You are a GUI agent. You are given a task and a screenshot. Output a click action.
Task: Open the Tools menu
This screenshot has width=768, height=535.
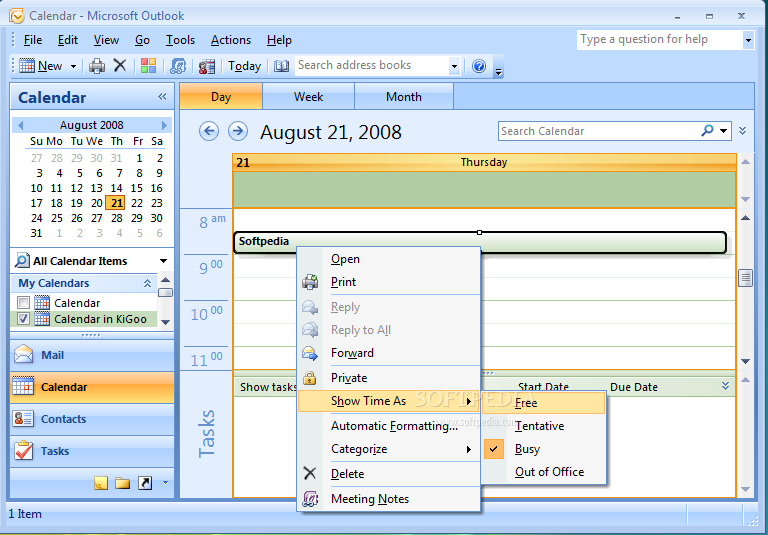180,40
